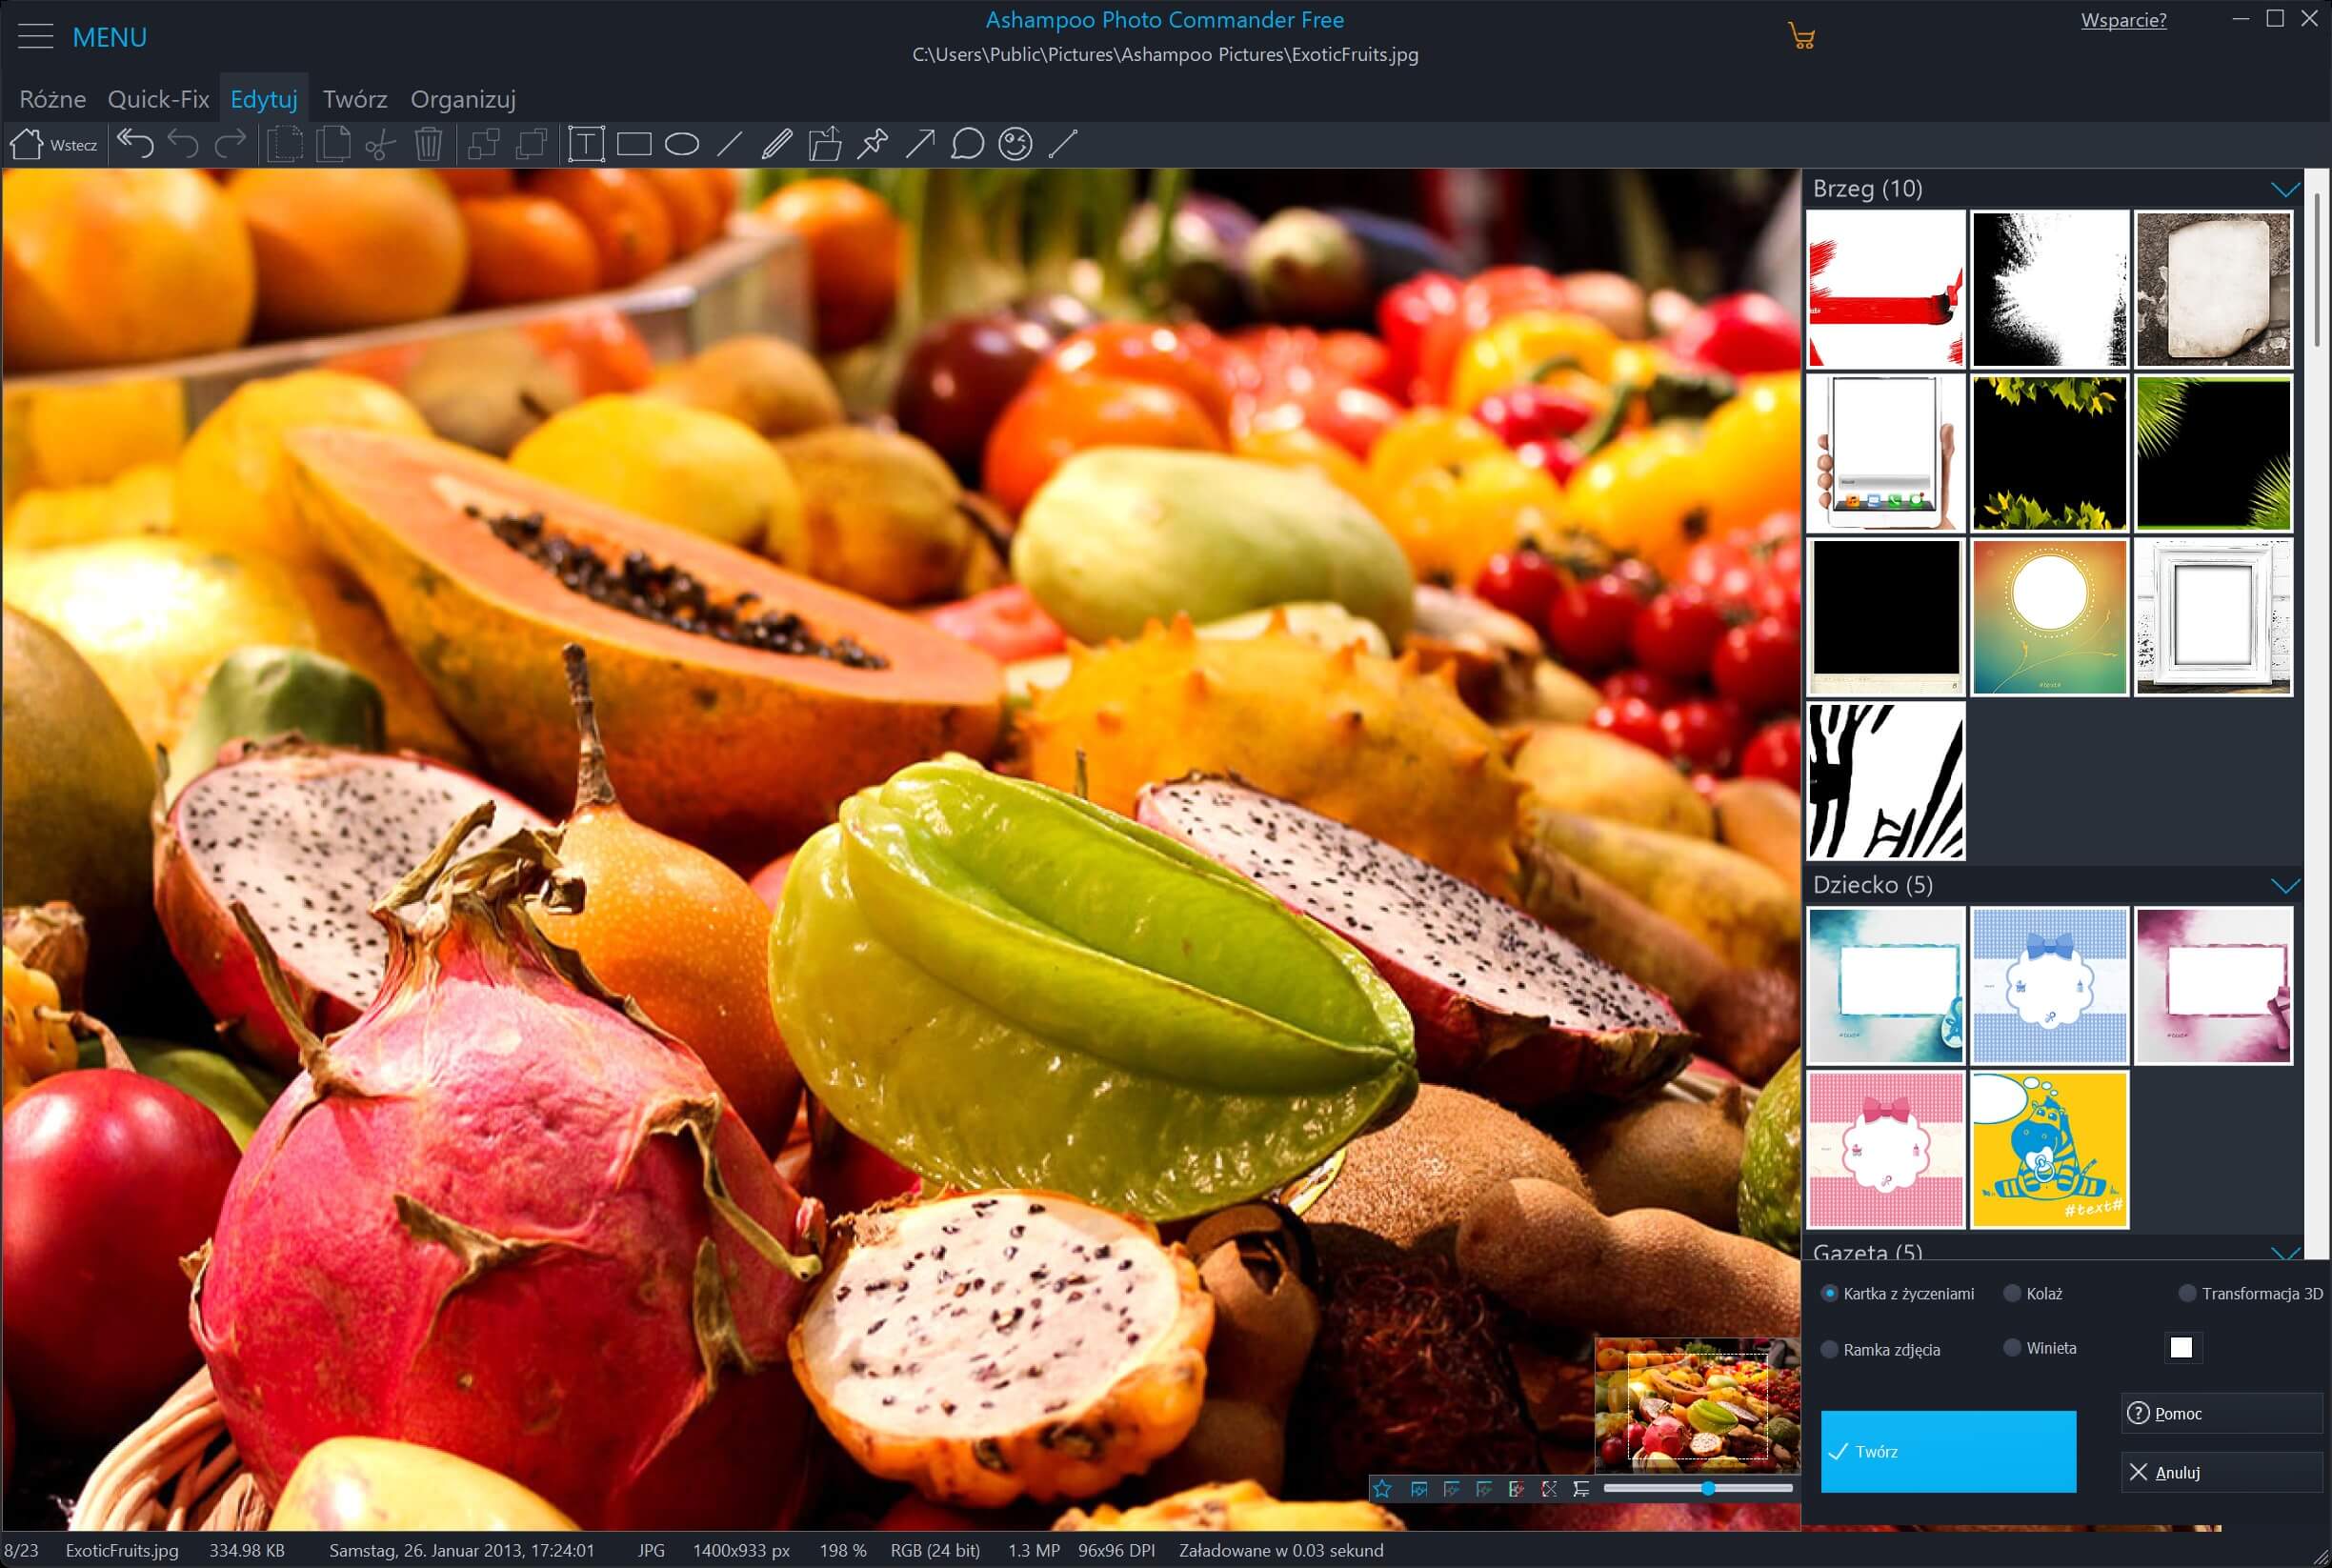Select the Kolaż radio option
This screenshot has width=2332, height=1568.
[x=2012, y=1293]
